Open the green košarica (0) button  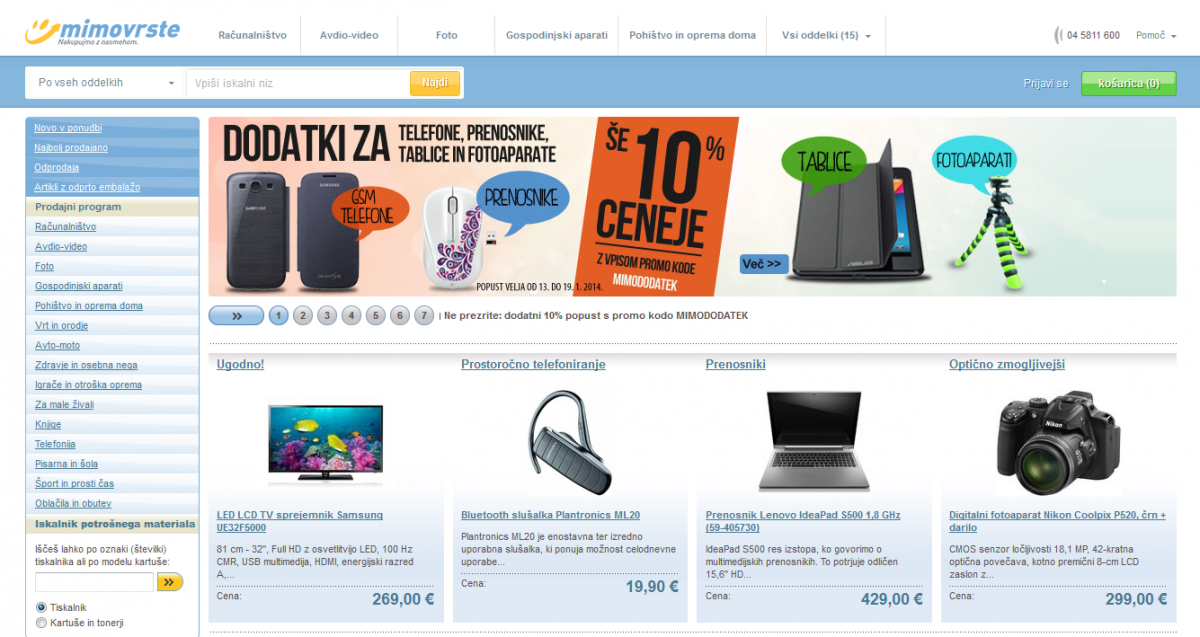tap(1128, 83)
